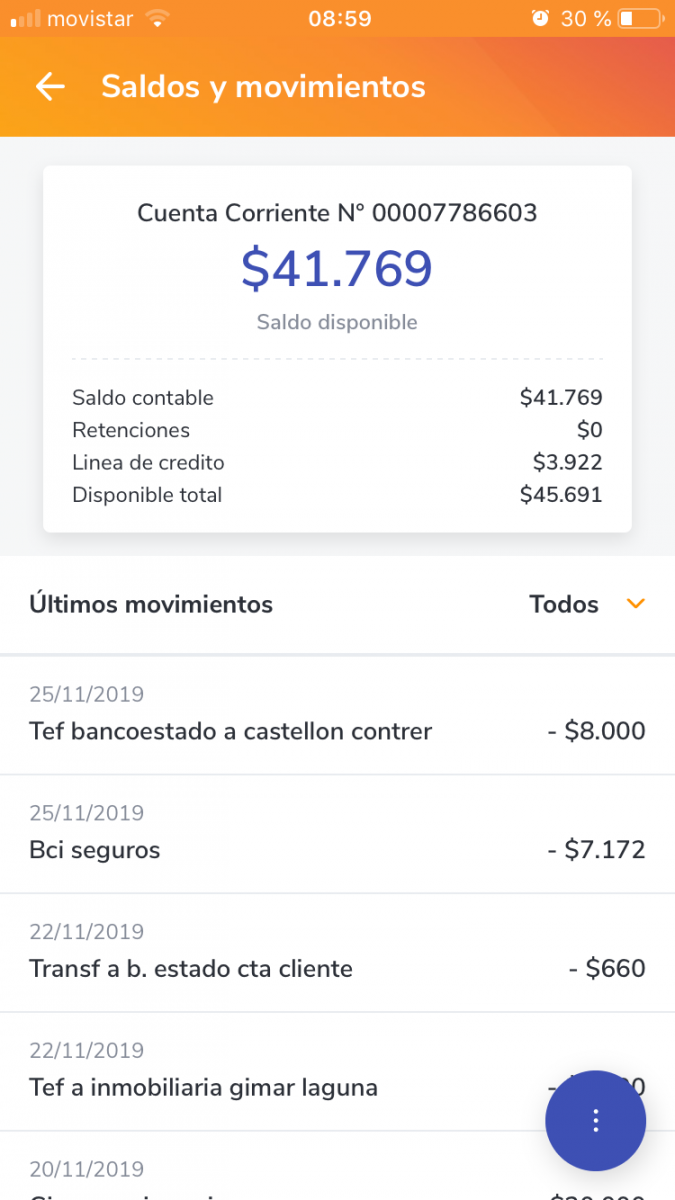This screenshot has height=1200, width=675.
Task: Select the Bci seguros transaction
Action: (x=337, y=835)
